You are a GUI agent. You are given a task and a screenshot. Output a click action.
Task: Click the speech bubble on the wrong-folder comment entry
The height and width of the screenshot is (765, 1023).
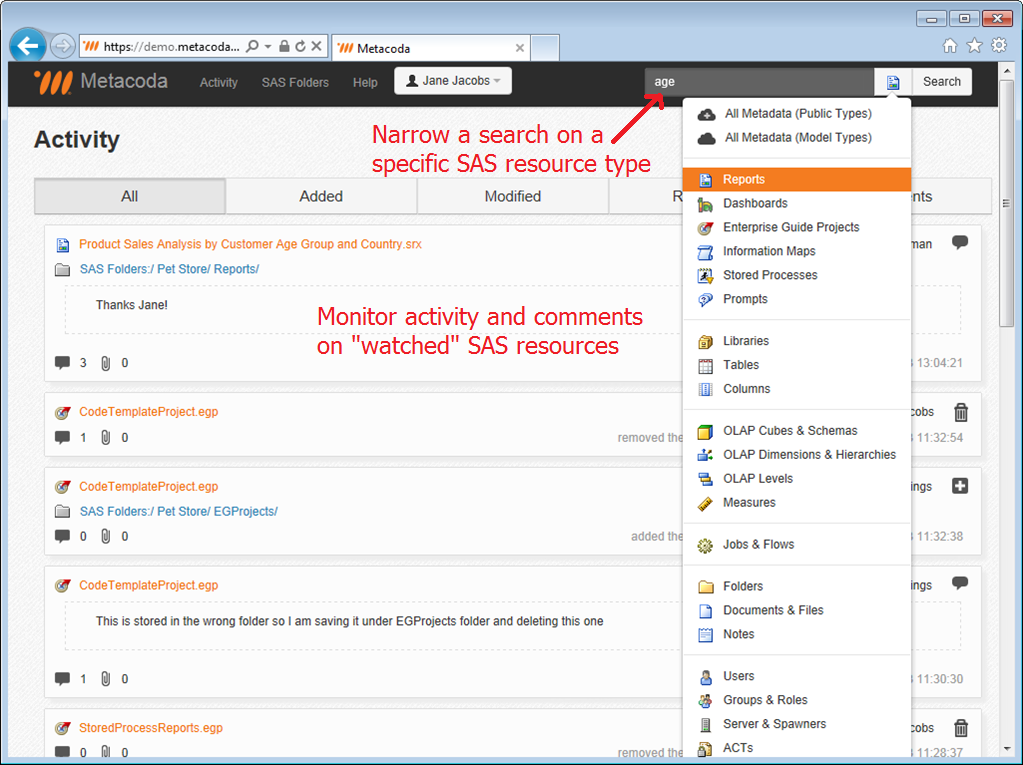[960, 582]
